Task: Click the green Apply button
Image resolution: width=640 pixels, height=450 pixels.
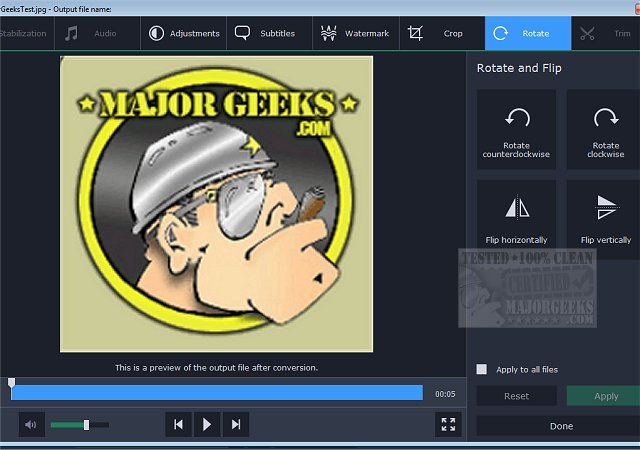Action: pos(603,396)
